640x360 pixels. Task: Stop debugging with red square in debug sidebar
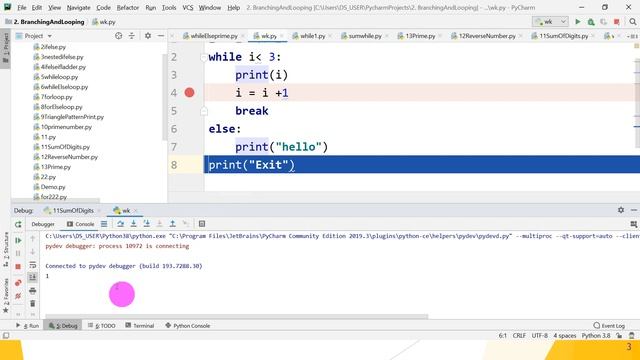pyautogui.click(x=18, y=267)
